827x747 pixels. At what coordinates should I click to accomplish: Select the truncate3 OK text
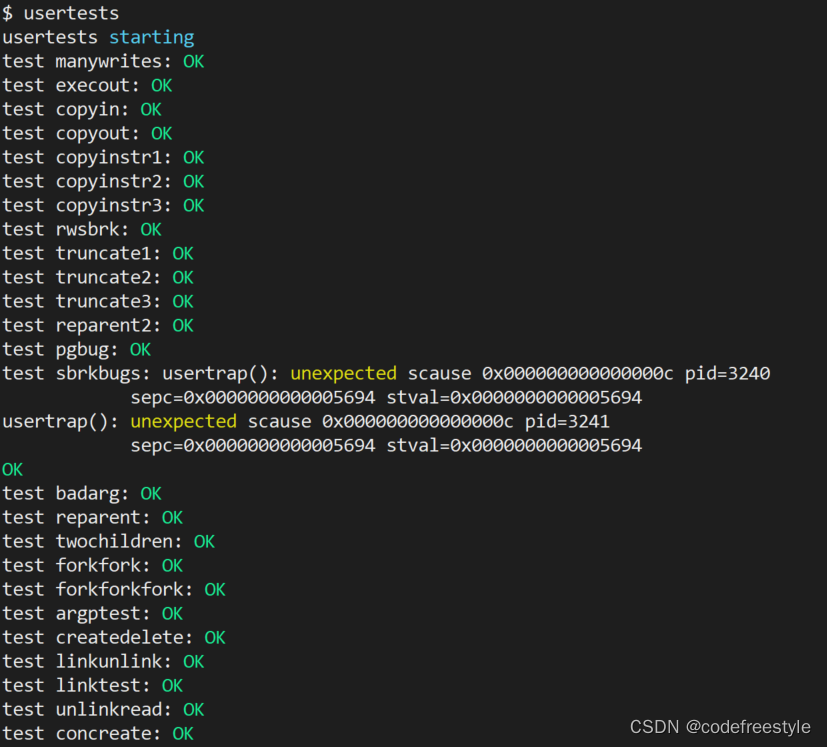tap(183, 301)
